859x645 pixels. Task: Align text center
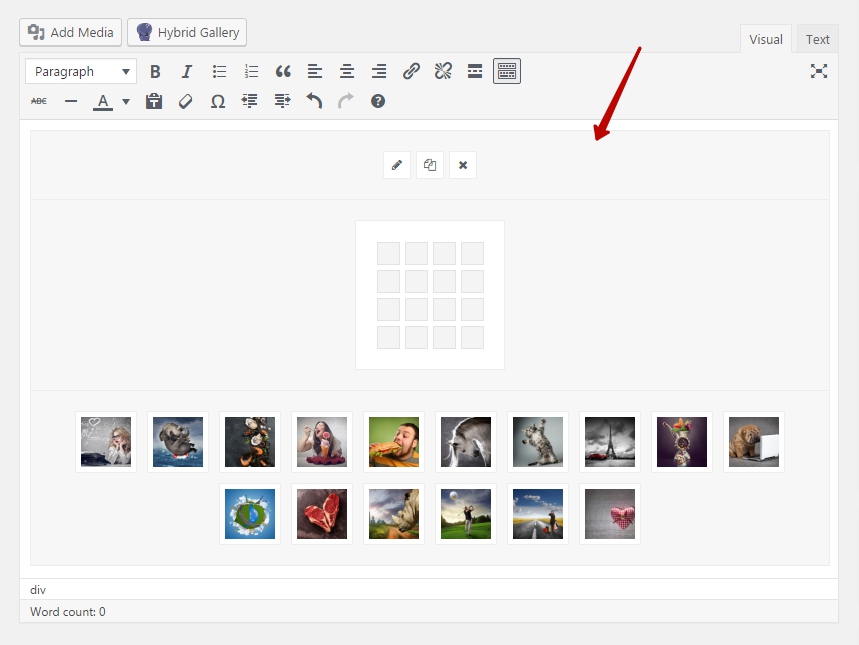click(347, 71)
